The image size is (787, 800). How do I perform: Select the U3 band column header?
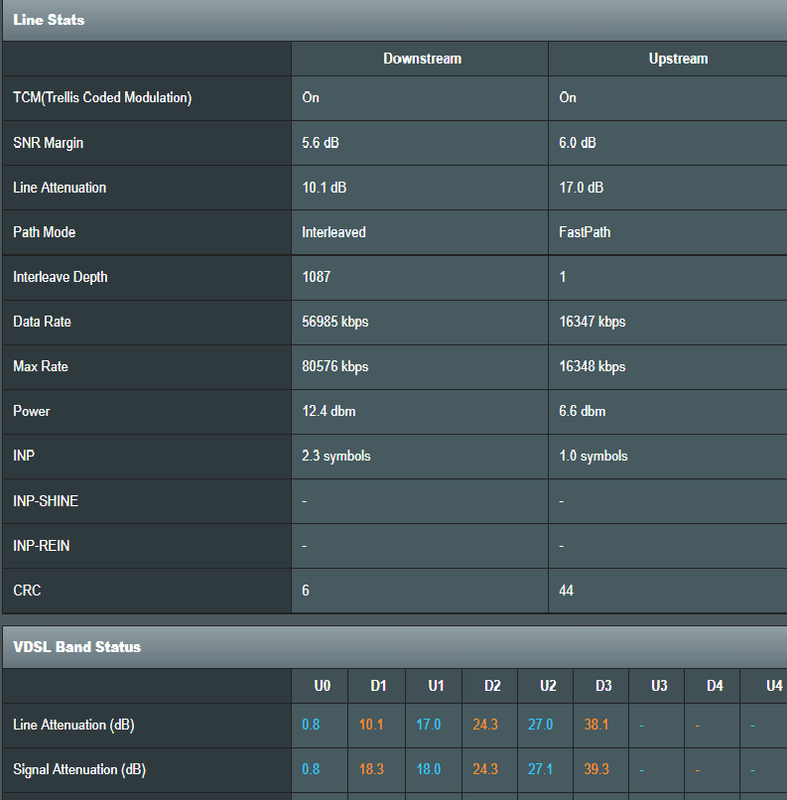659,686
